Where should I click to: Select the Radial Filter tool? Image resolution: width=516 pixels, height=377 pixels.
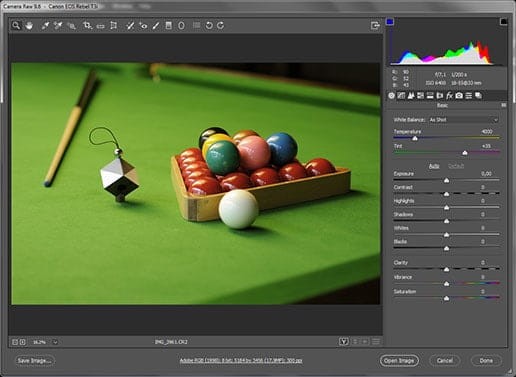click(x=181, y=25)
